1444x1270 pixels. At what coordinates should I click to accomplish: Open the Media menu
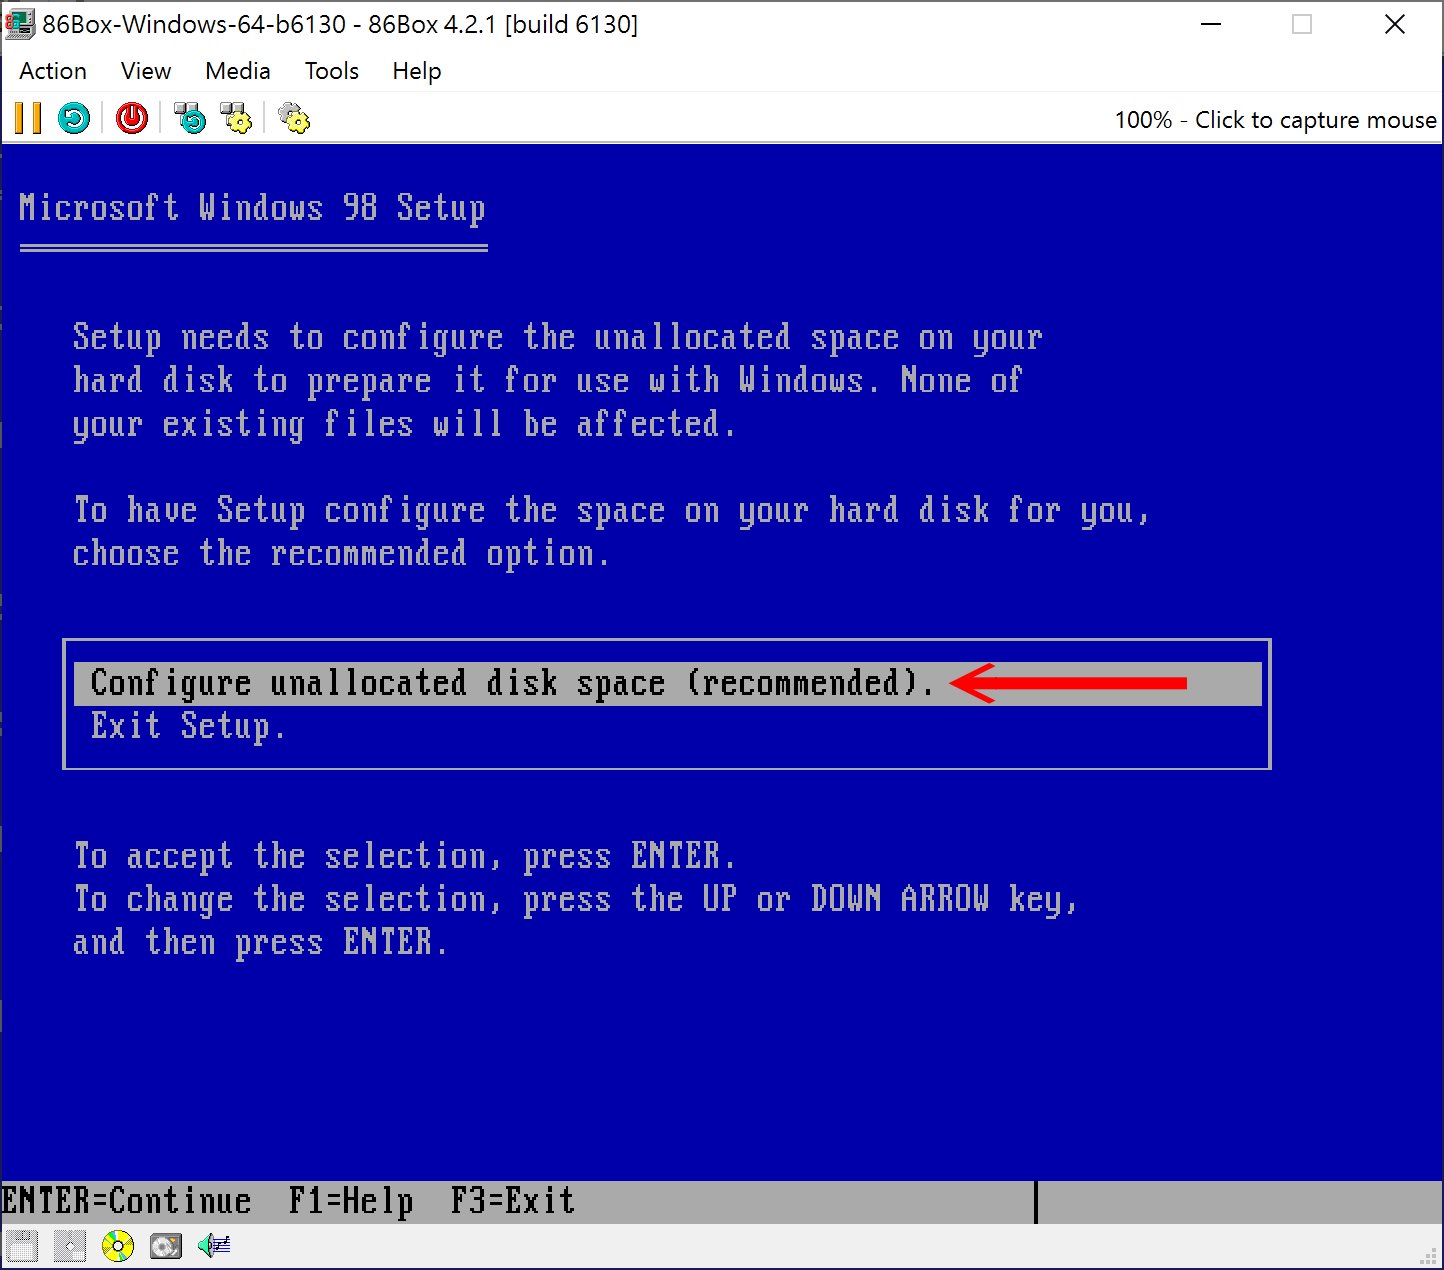tap(238, 71)
